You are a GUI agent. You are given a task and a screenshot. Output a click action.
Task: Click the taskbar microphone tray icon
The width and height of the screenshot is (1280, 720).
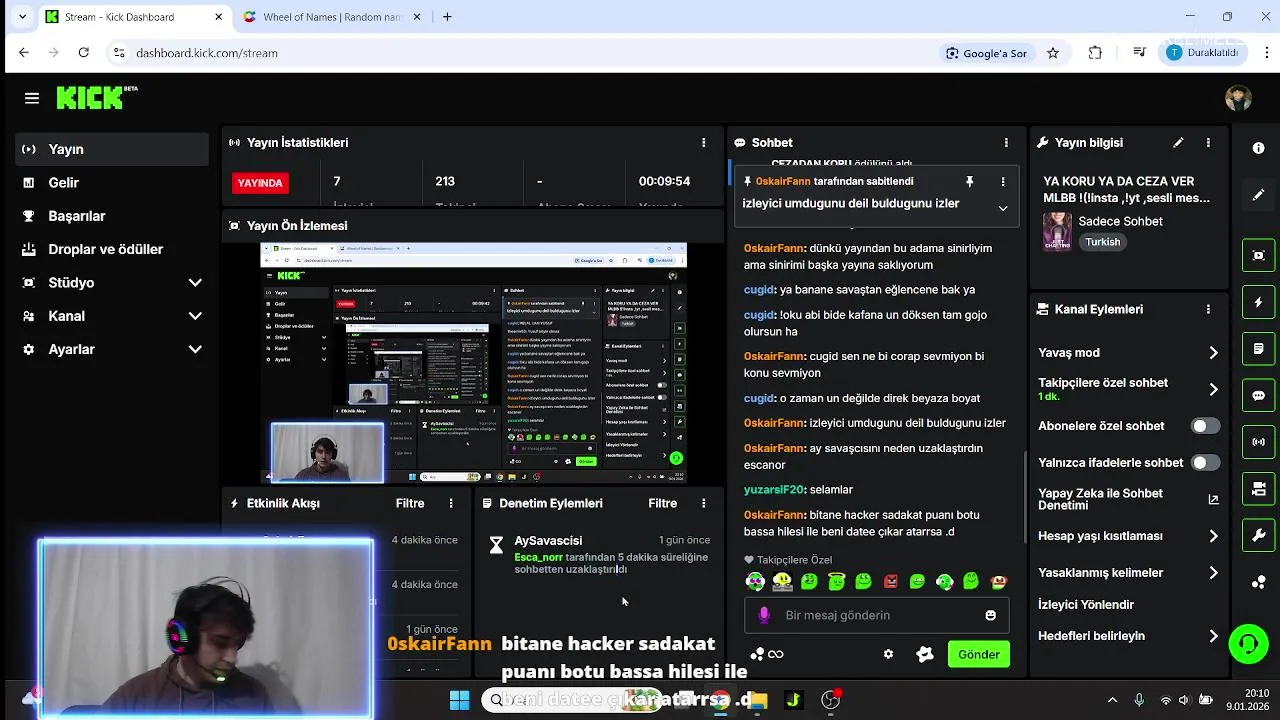(1138, 700)
